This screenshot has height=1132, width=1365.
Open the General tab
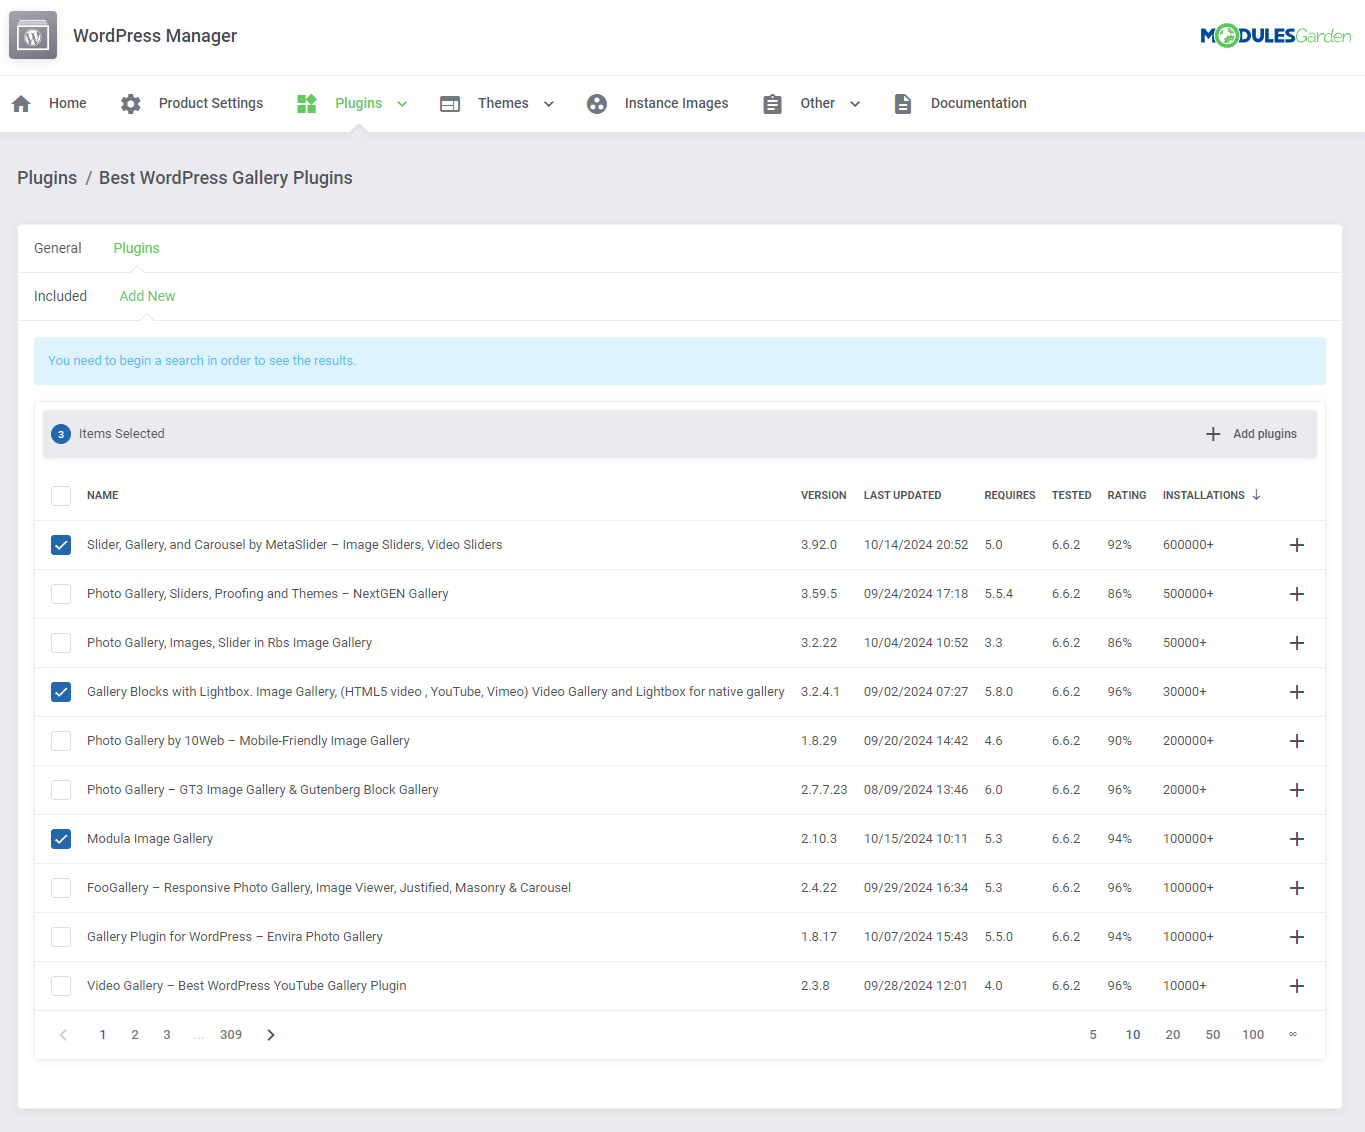[x=57, y=248]
